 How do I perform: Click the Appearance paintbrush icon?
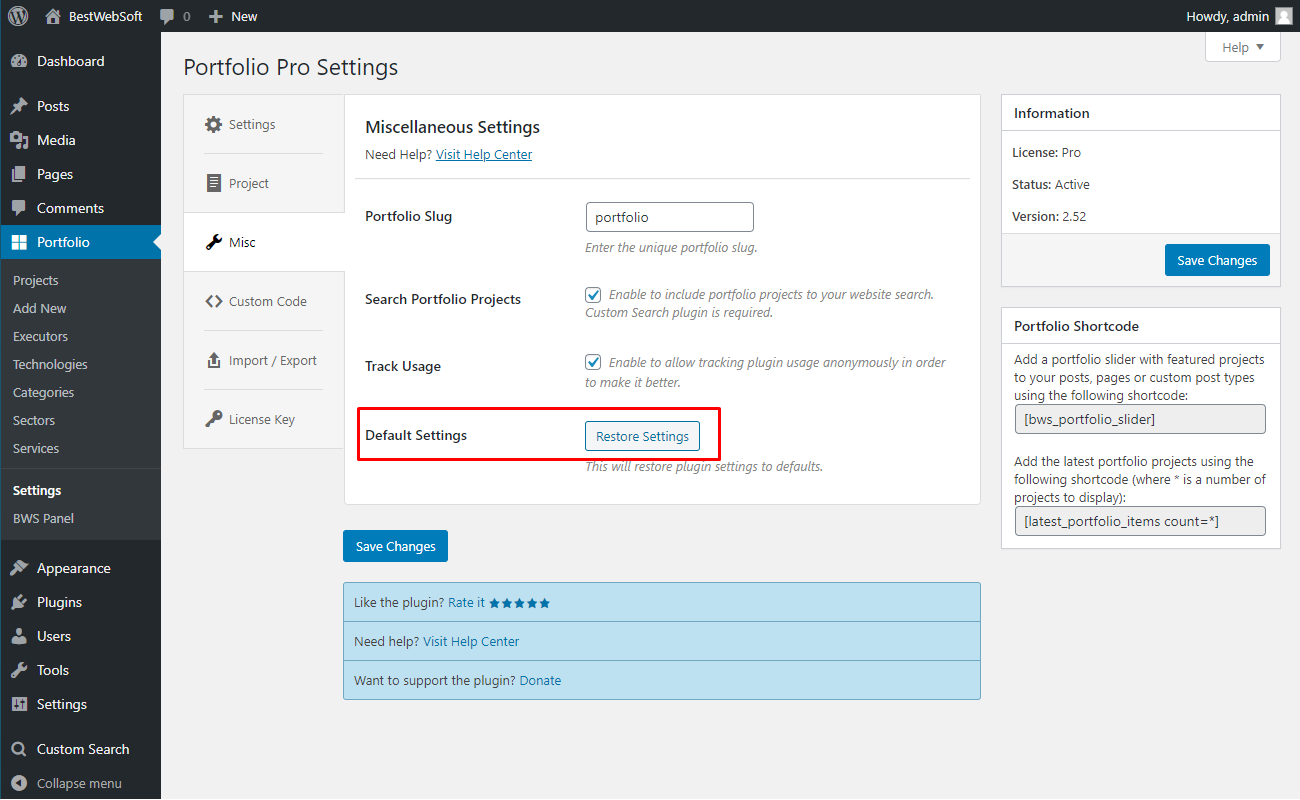pyautogui.click(x=19, y=568)
